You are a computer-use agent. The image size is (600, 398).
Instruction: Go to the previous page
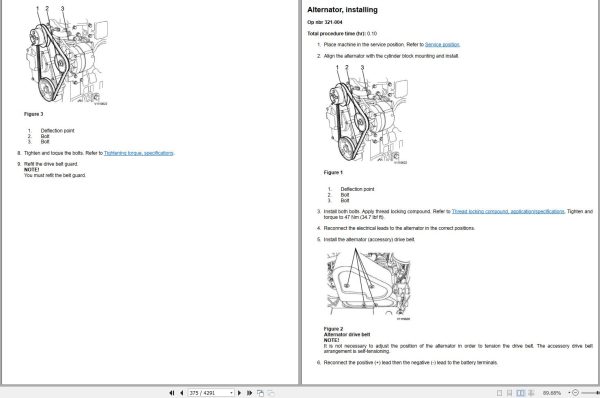point(181,393)
